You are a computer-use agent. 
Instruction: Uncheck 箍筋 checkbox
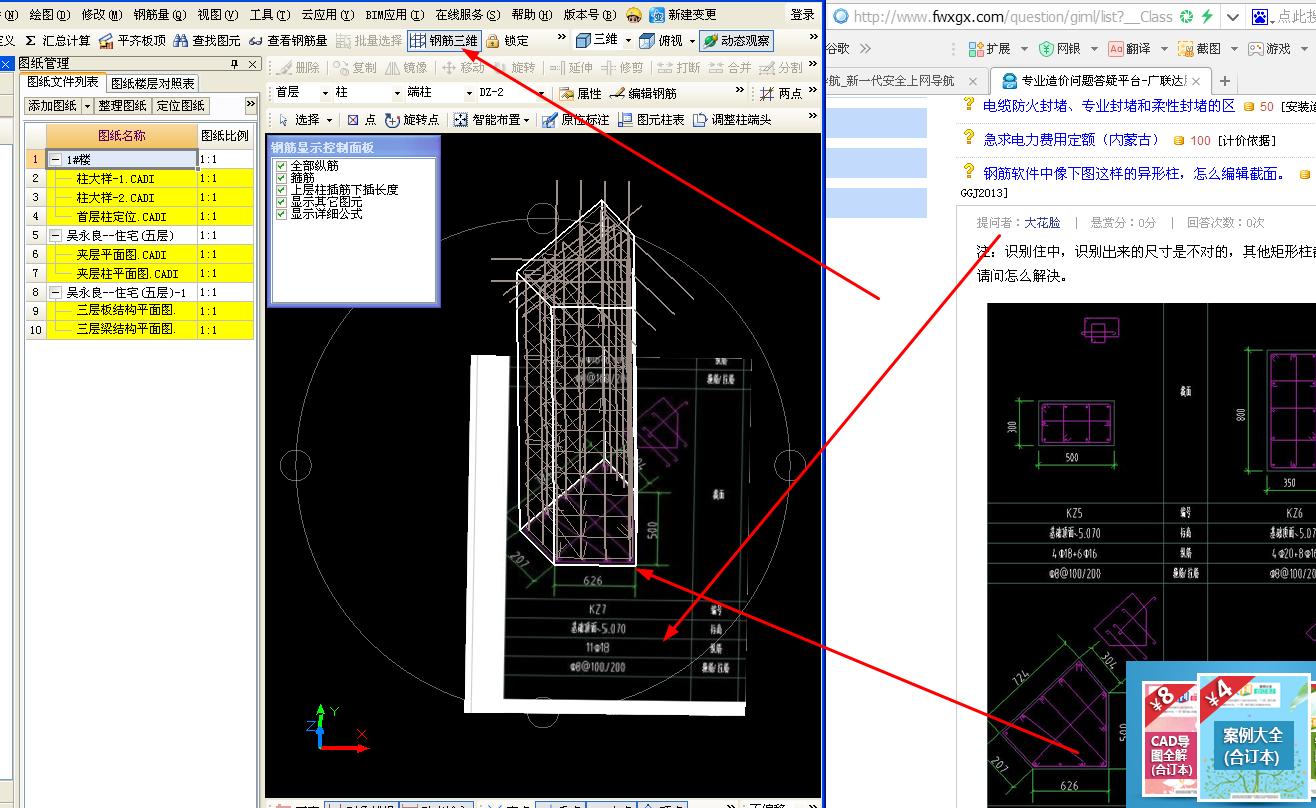[282, 177]
